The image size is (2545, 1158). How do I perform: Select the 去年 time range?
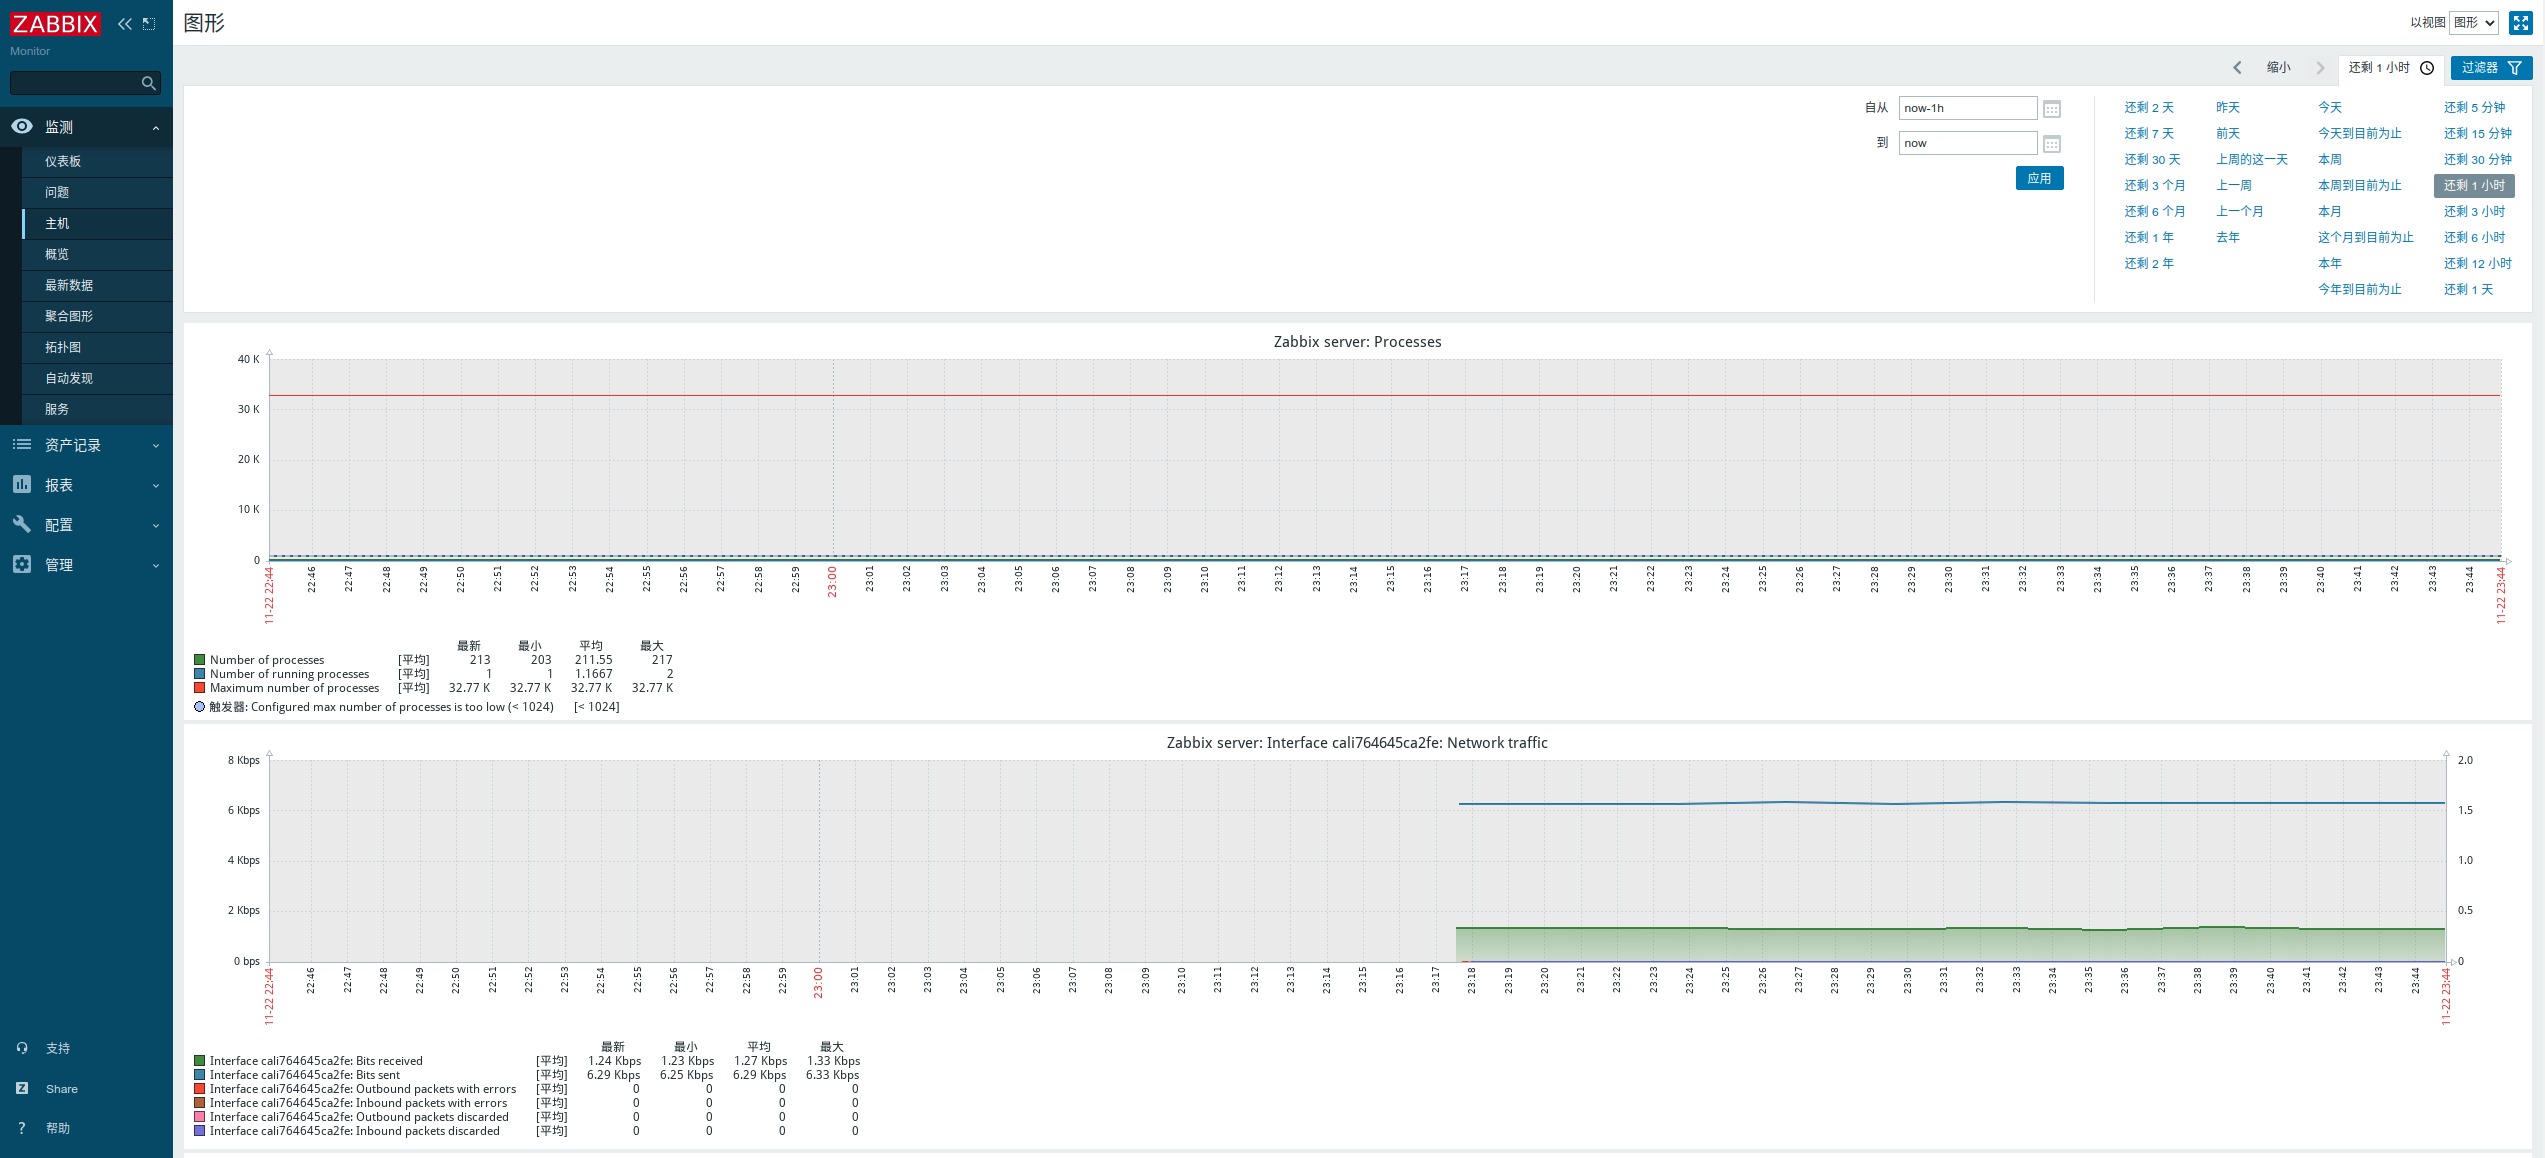point(2228,237)
